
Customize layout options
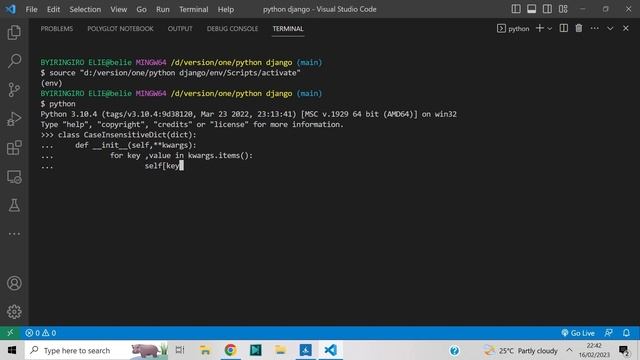coord(563,9)
